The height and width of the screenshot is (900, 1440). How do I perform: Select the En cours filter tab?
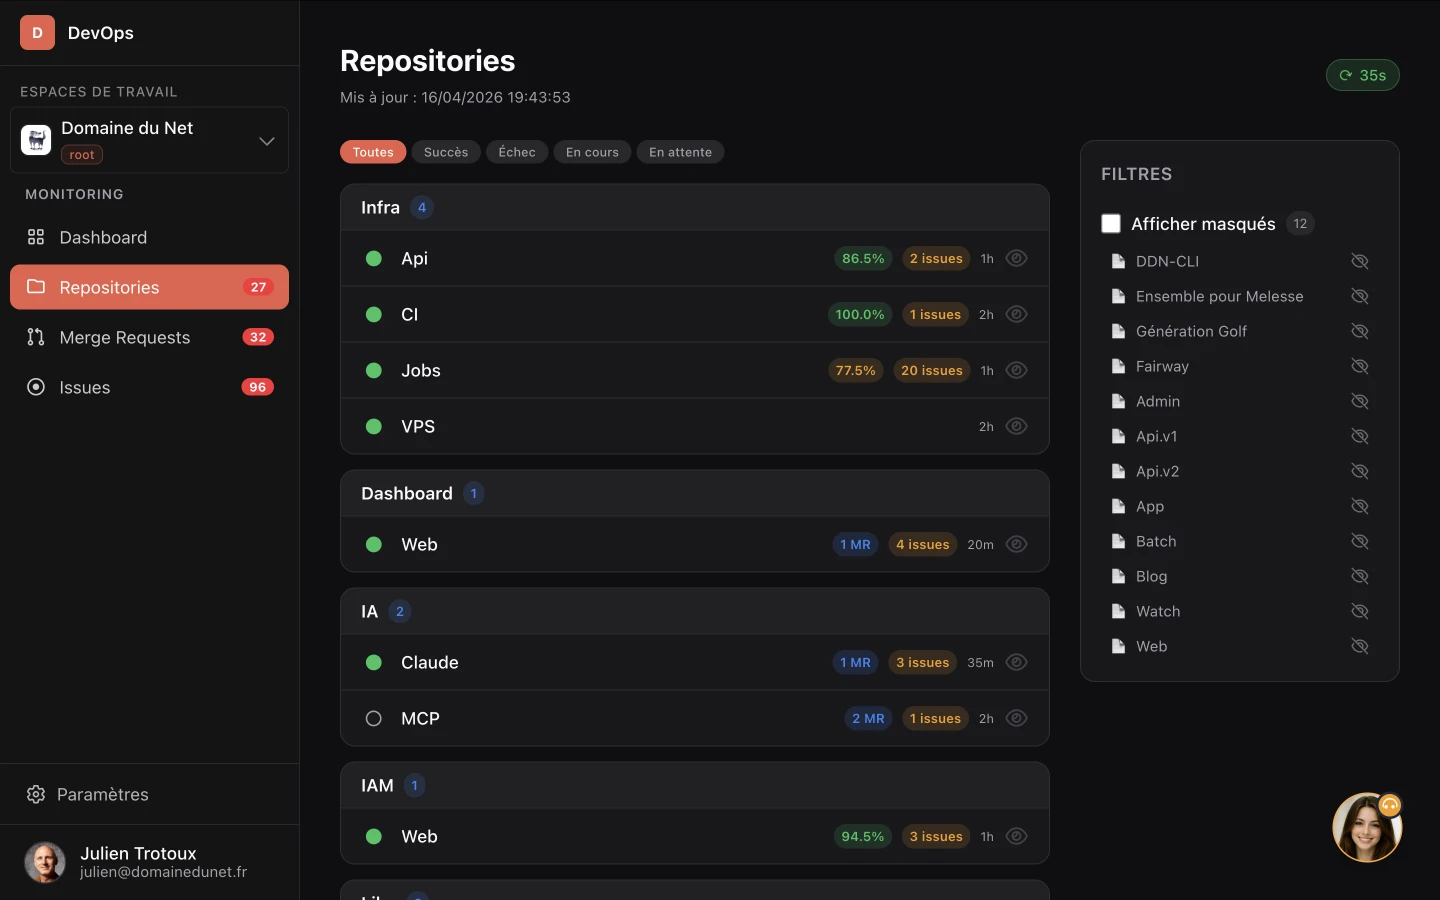tap(592, 152)
